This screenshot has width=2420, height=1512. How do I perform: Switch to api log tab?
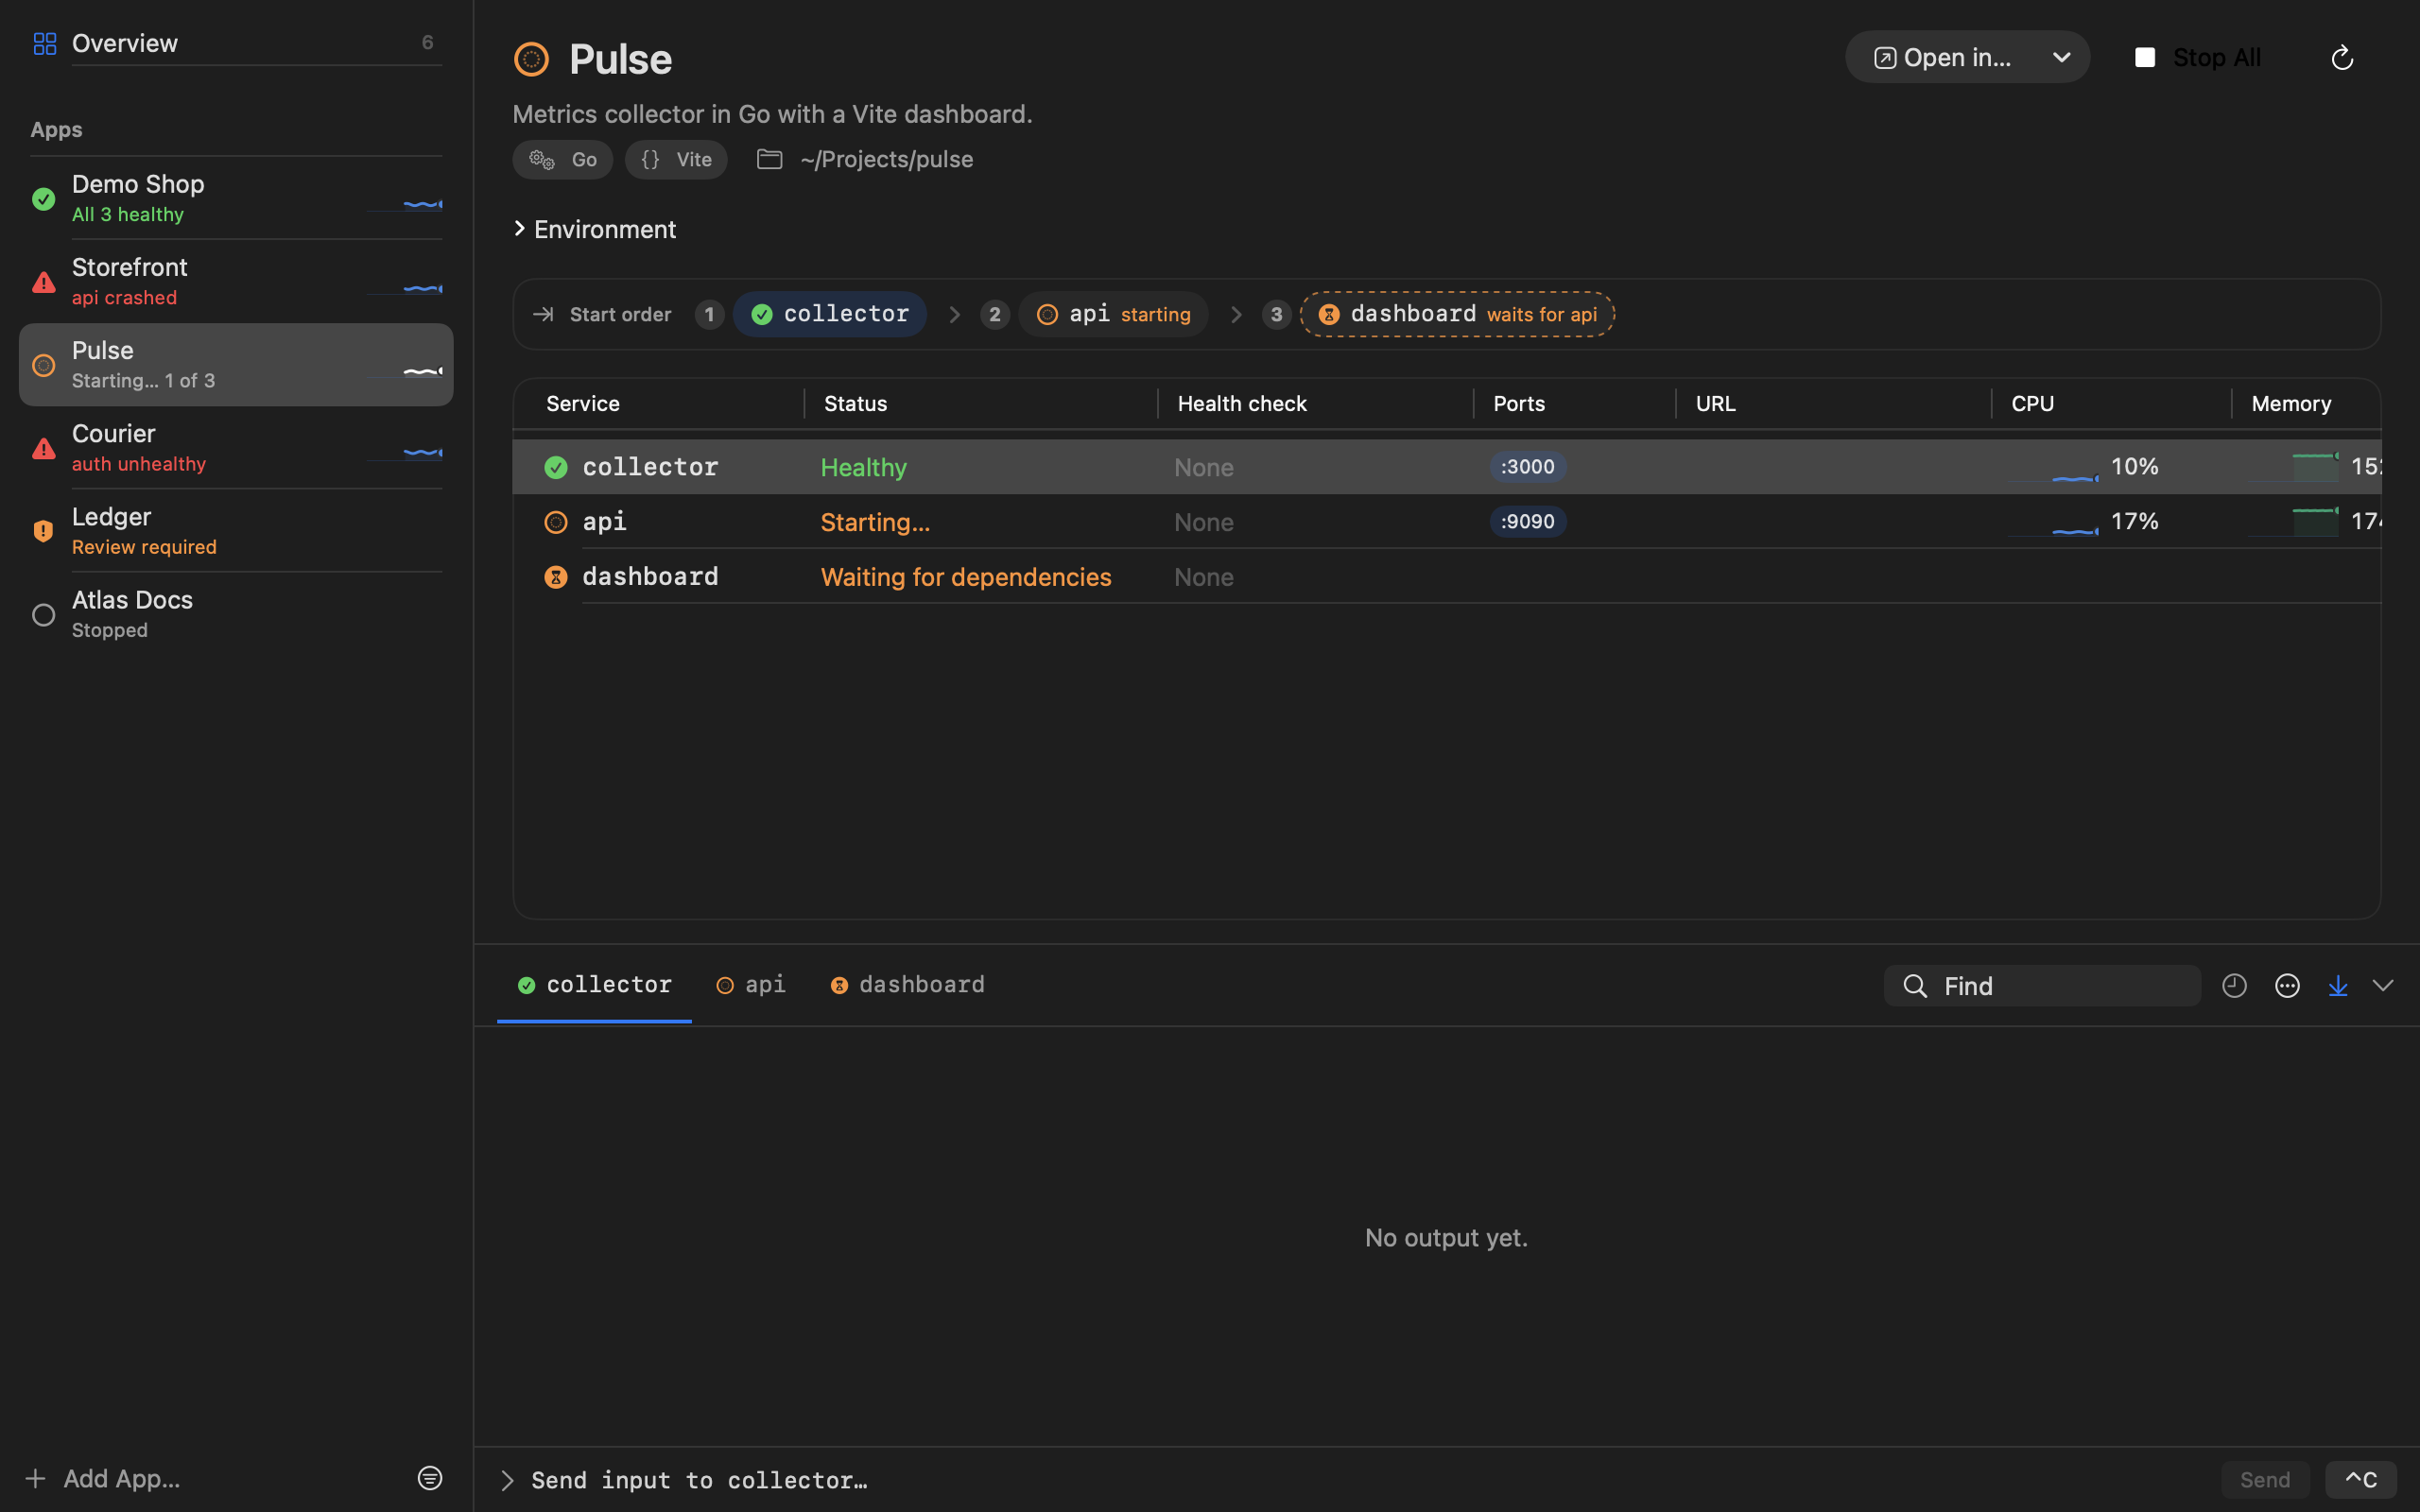point(751,985)
